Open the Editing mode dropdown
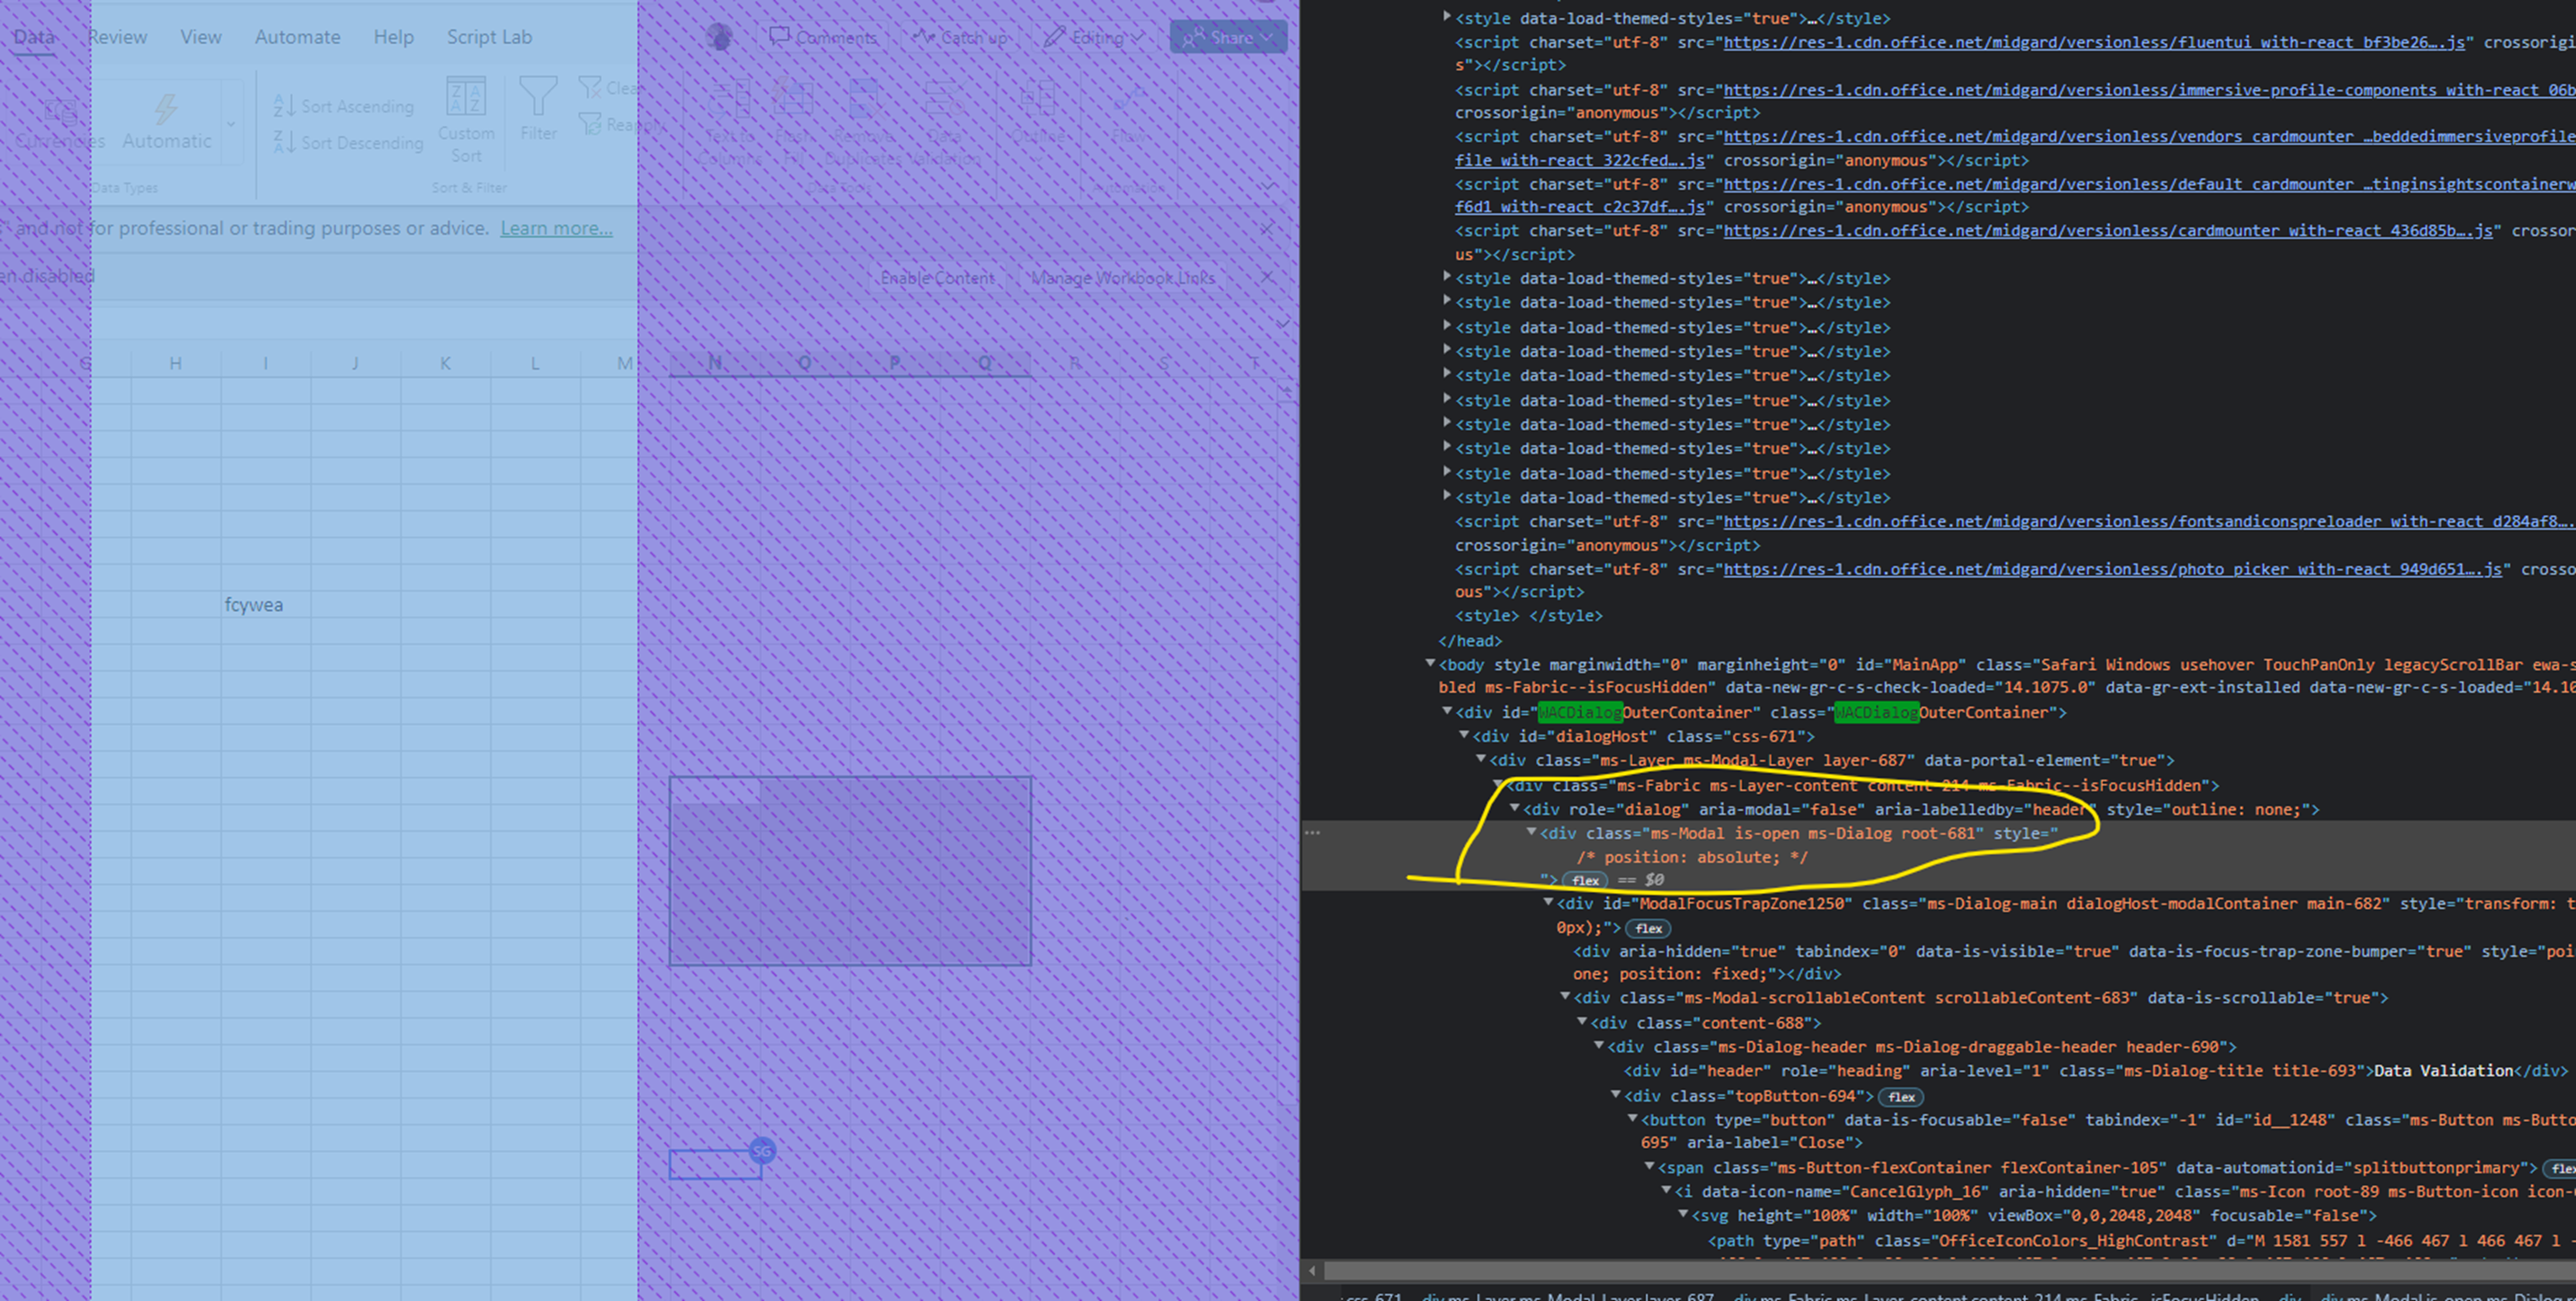 [x=1094, y=38]
